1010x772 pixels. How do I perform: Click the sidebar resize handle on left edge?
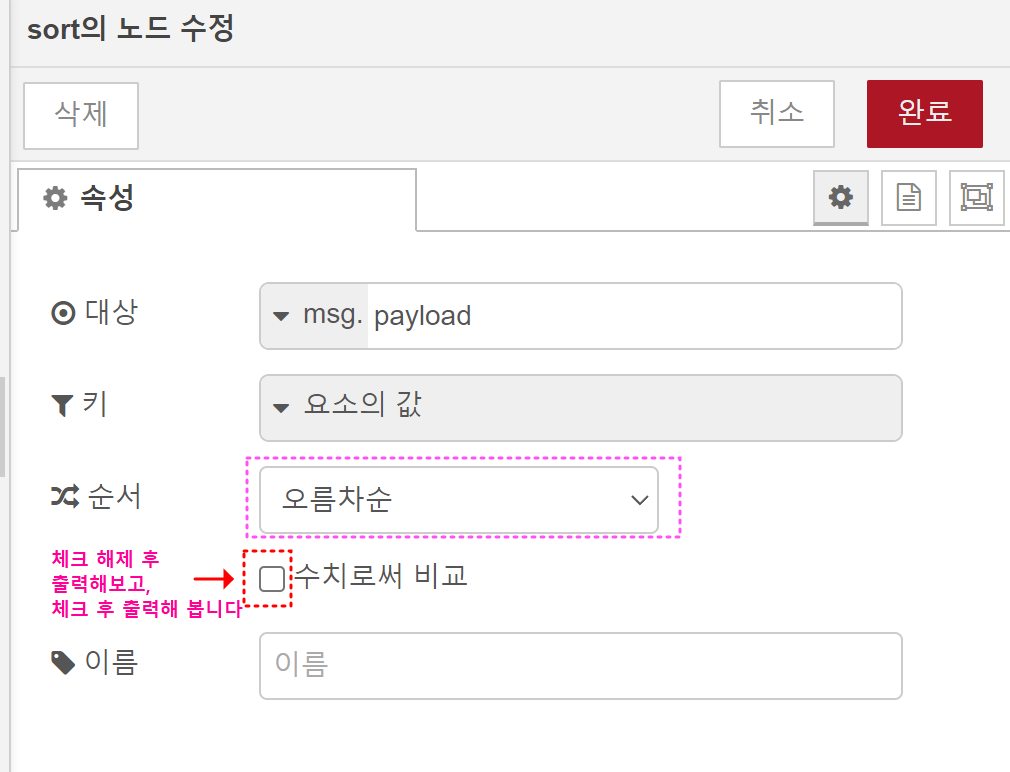coord(3,426)
